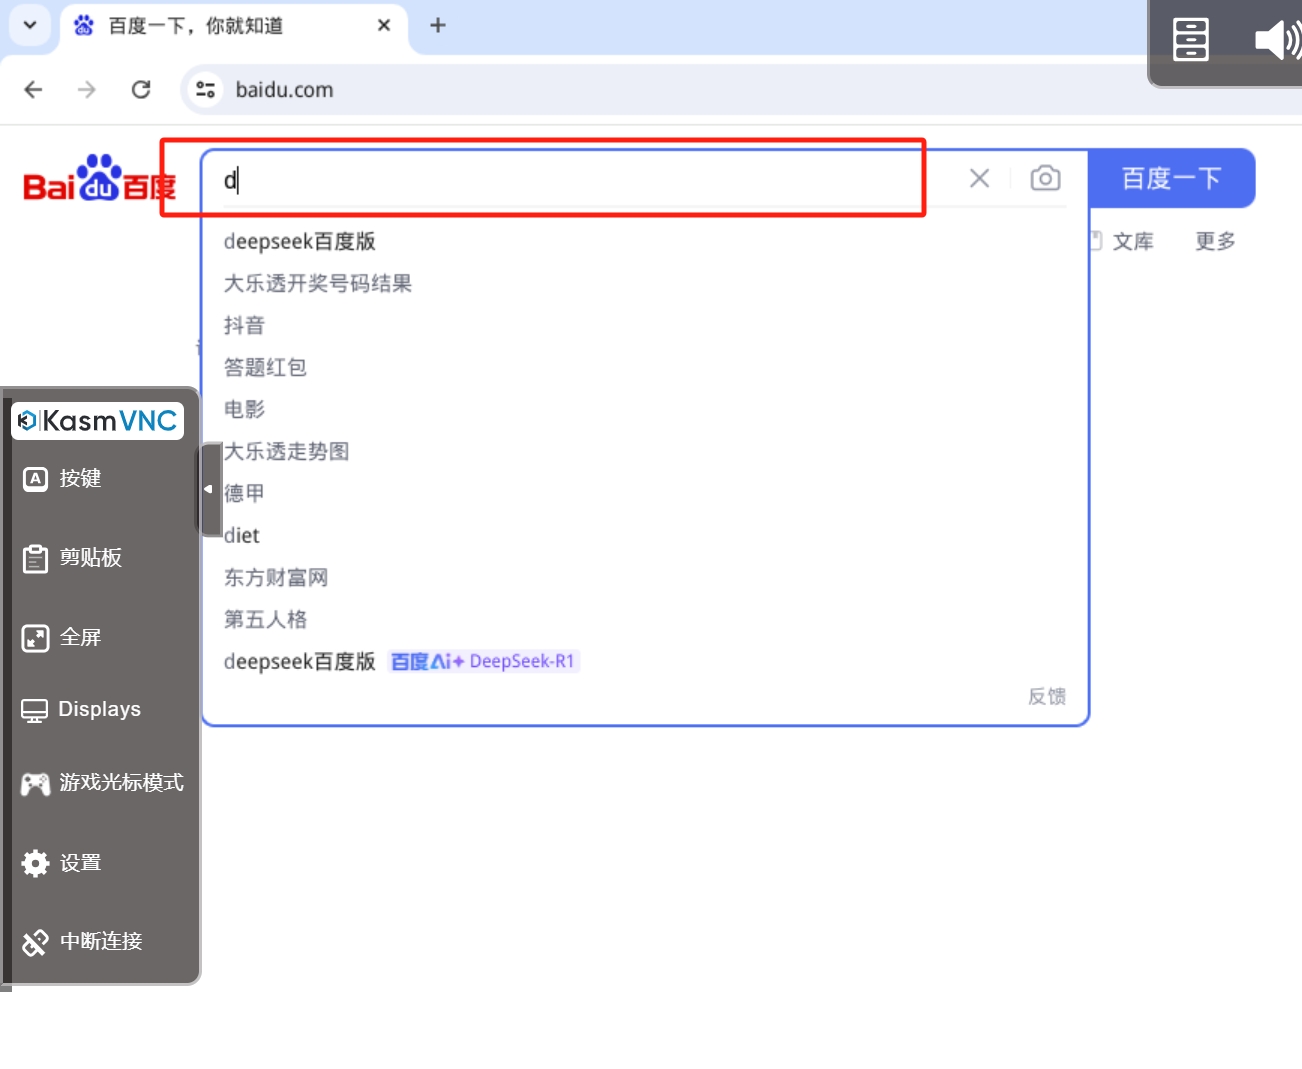Select suggestion deepseek百度版 at top
Screen dimensions: 1302x1069
tap(300, 241)
